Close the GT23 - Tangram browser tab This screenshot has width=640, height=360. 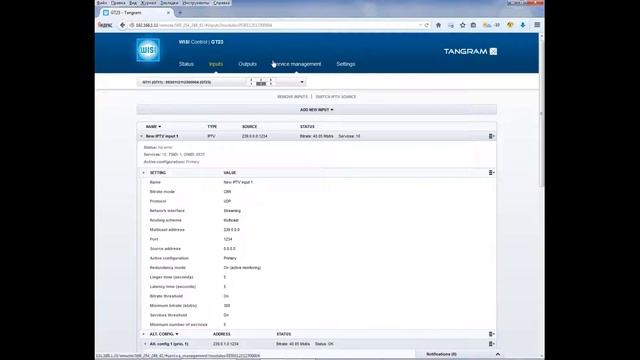168,13
